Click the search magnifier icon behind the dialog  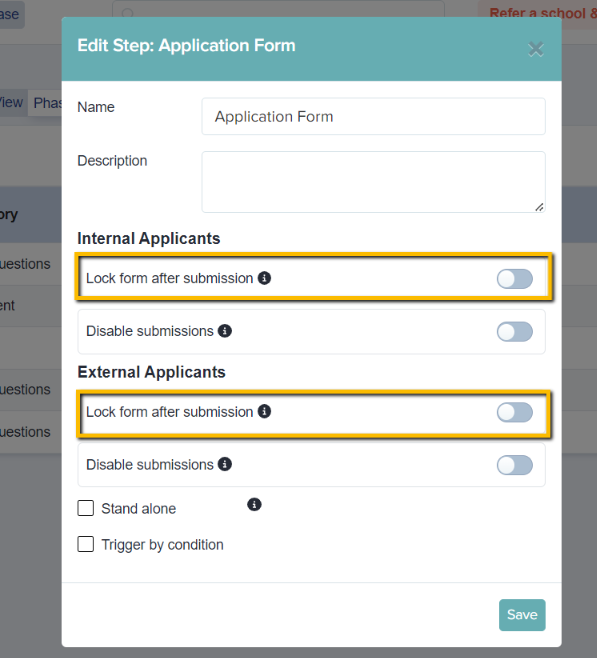point(128,13)
